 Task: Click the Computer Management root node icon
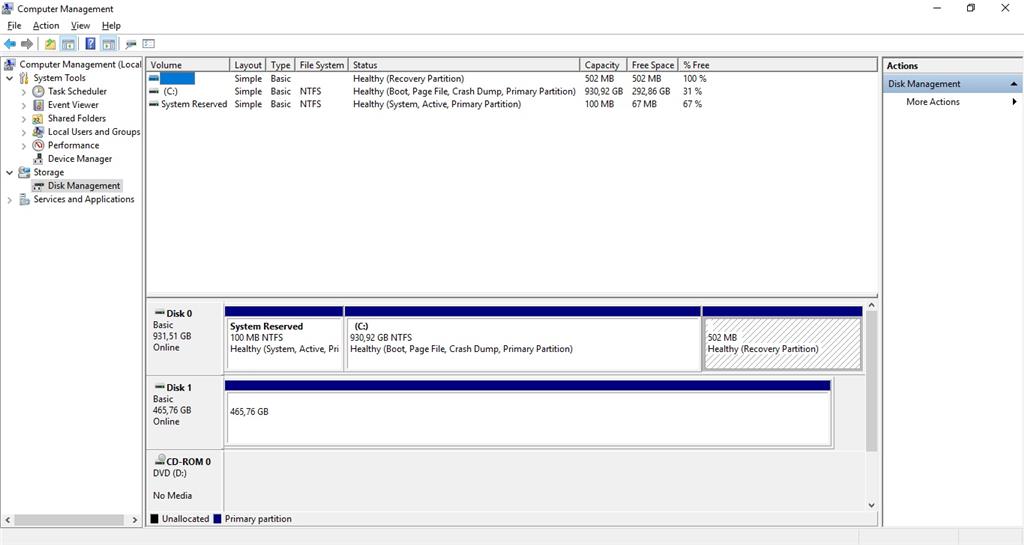click(x=9, y=64)
